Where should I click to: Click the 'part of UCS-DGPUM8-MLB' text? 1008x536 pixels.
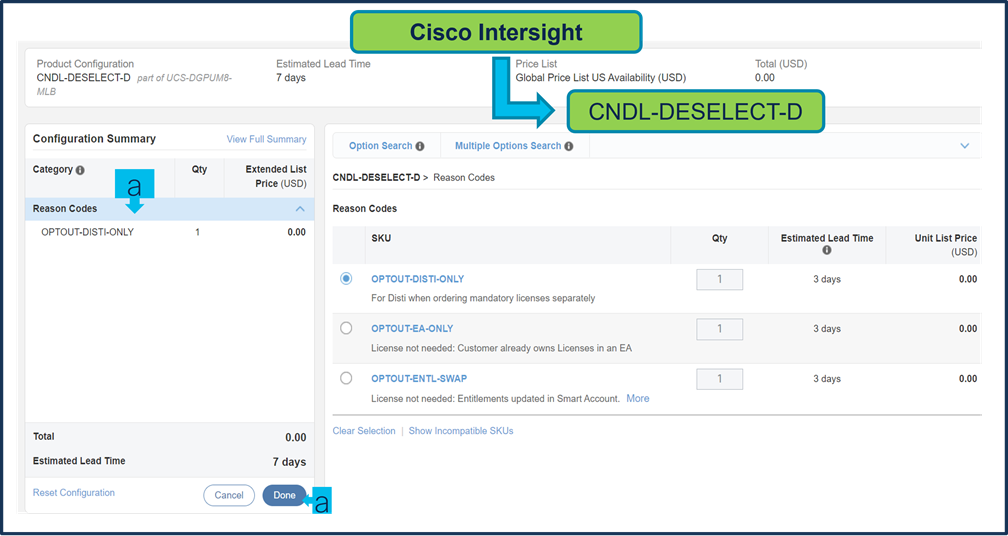click(134, 85)
